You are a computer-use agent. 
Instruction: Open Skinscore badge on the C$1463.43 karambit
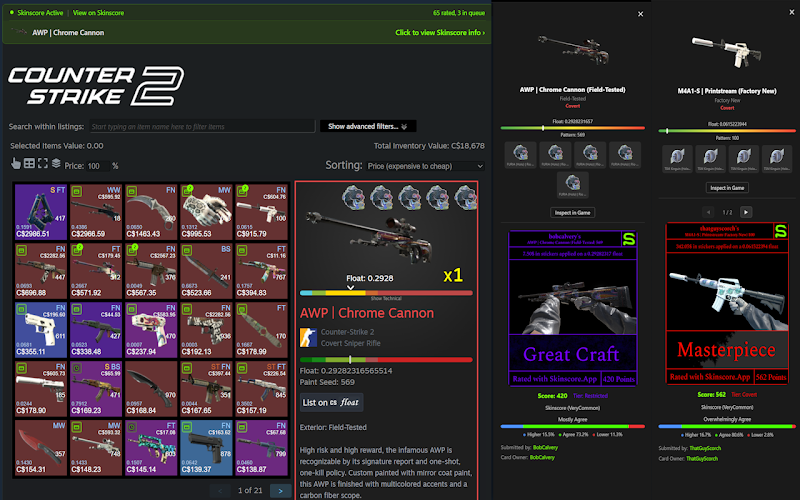[x=132, y=191]
